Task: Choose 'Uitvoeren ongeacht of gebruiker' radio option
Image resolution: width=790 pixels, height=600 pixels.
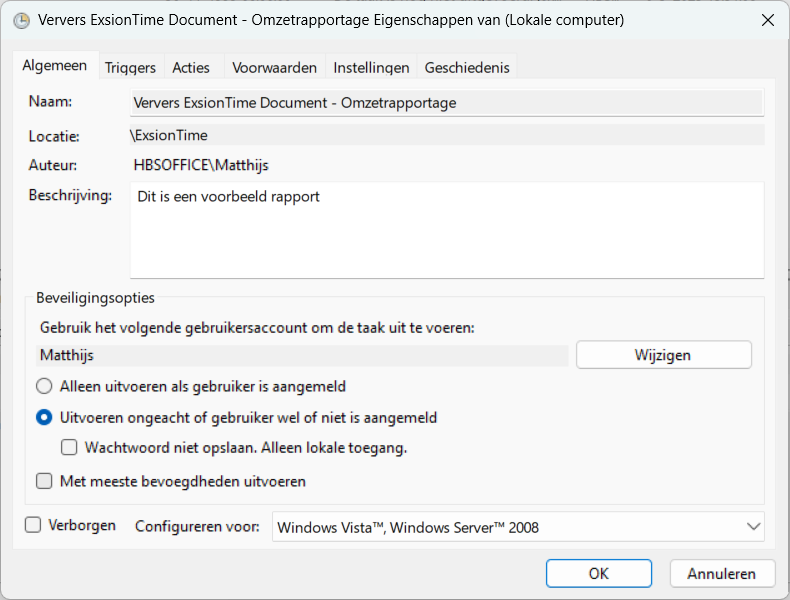Action: (x=44, y=418)
